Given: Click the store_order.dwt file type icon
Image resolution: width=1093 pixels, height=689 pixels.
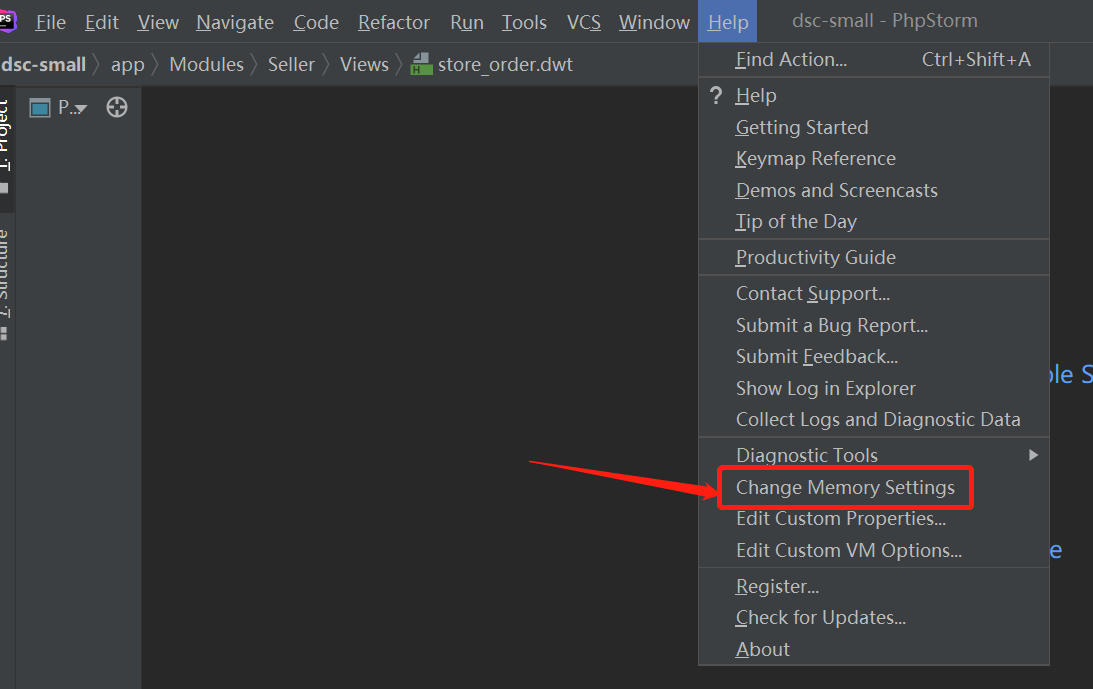Looking at the screenshot, I should [420, 64].
